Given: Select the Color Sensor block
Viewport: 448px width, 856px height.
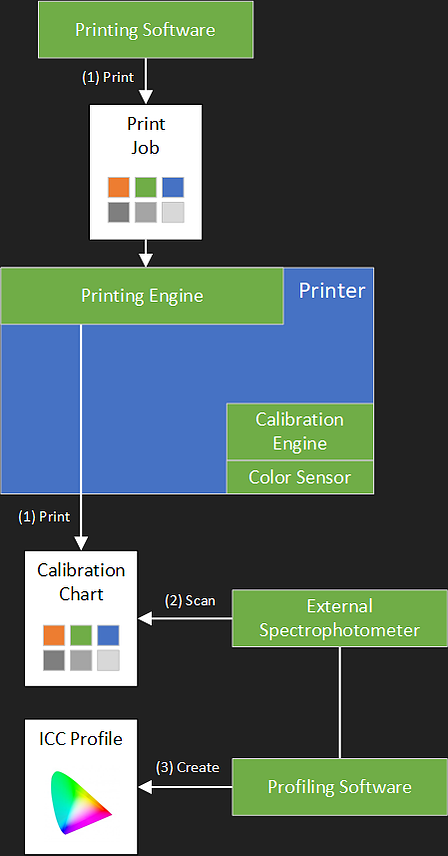Looking at the screenshot, I should coord(300,477).
